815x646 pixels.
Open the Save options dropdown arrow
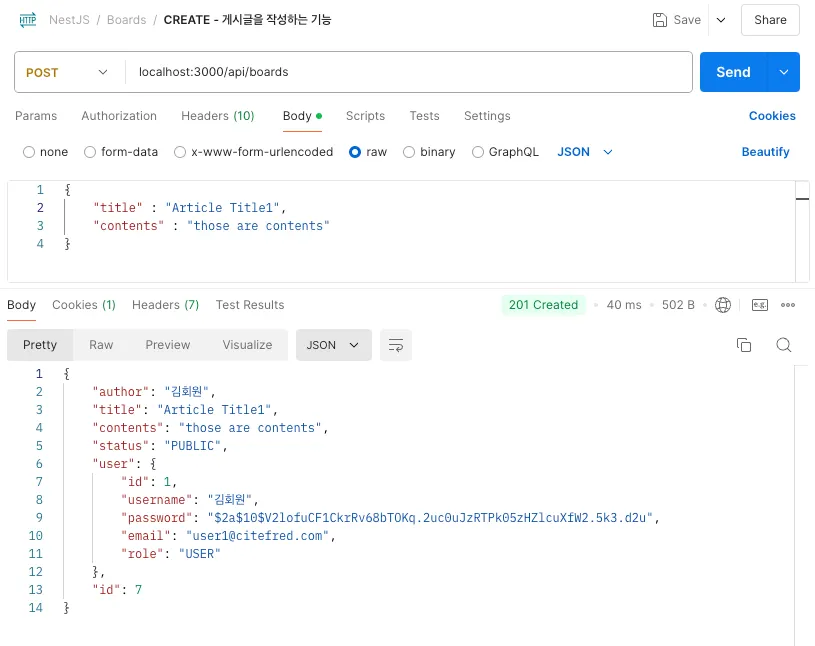point(721,20)
